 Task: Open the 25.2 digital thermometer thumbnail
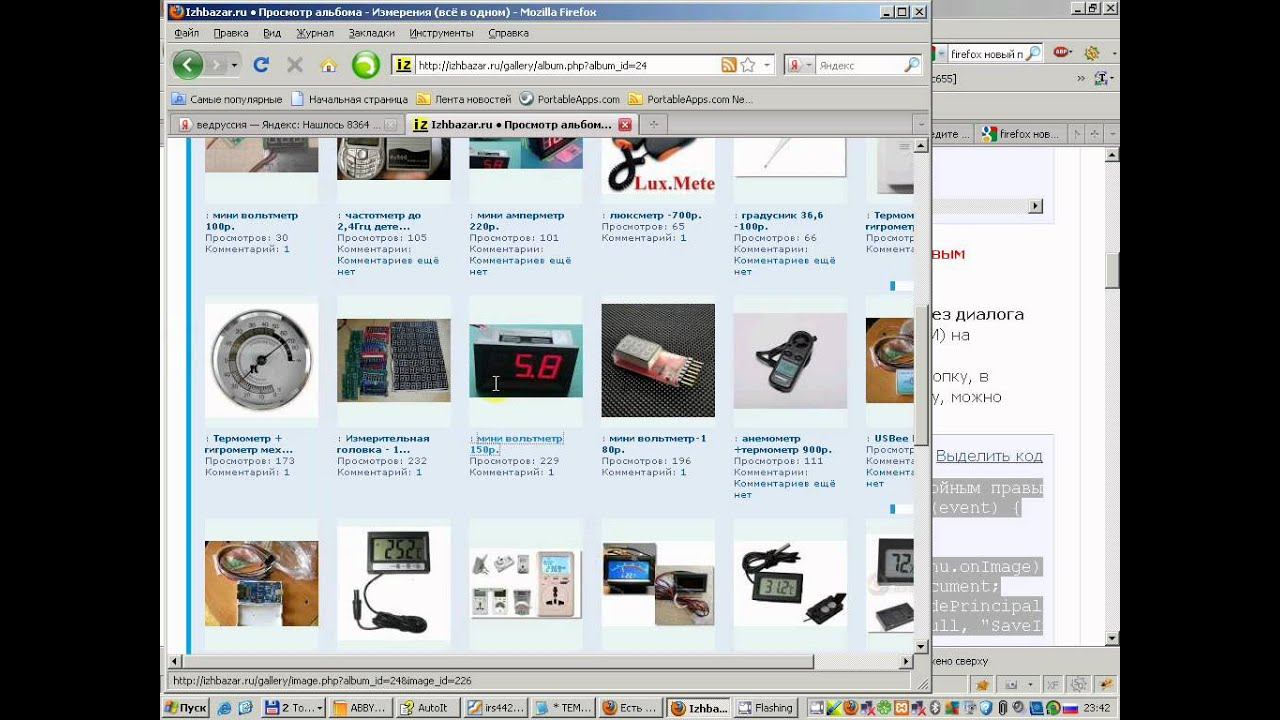[394, 583]
